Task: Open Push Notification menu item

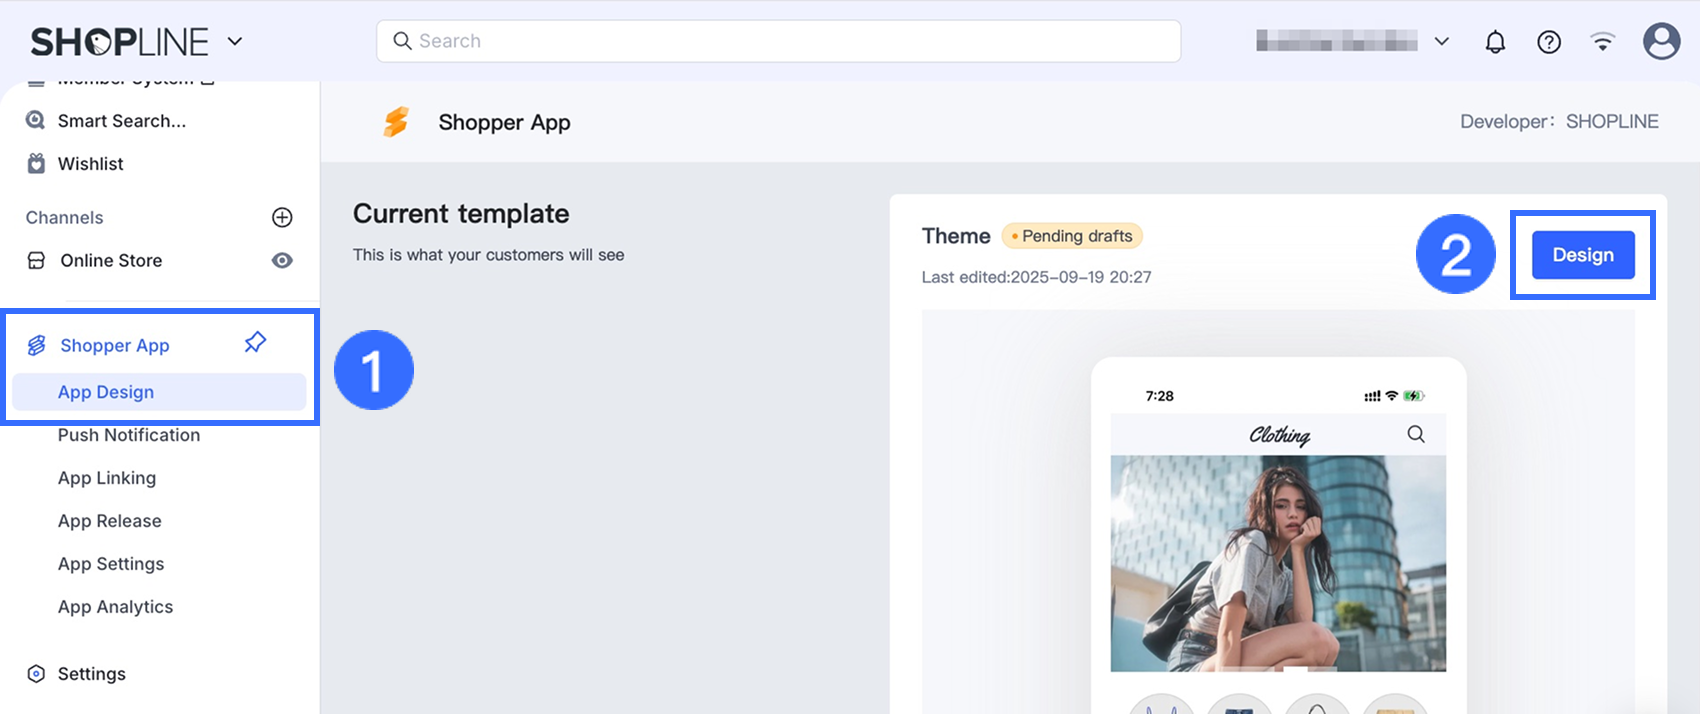Action: click(129, 435)
